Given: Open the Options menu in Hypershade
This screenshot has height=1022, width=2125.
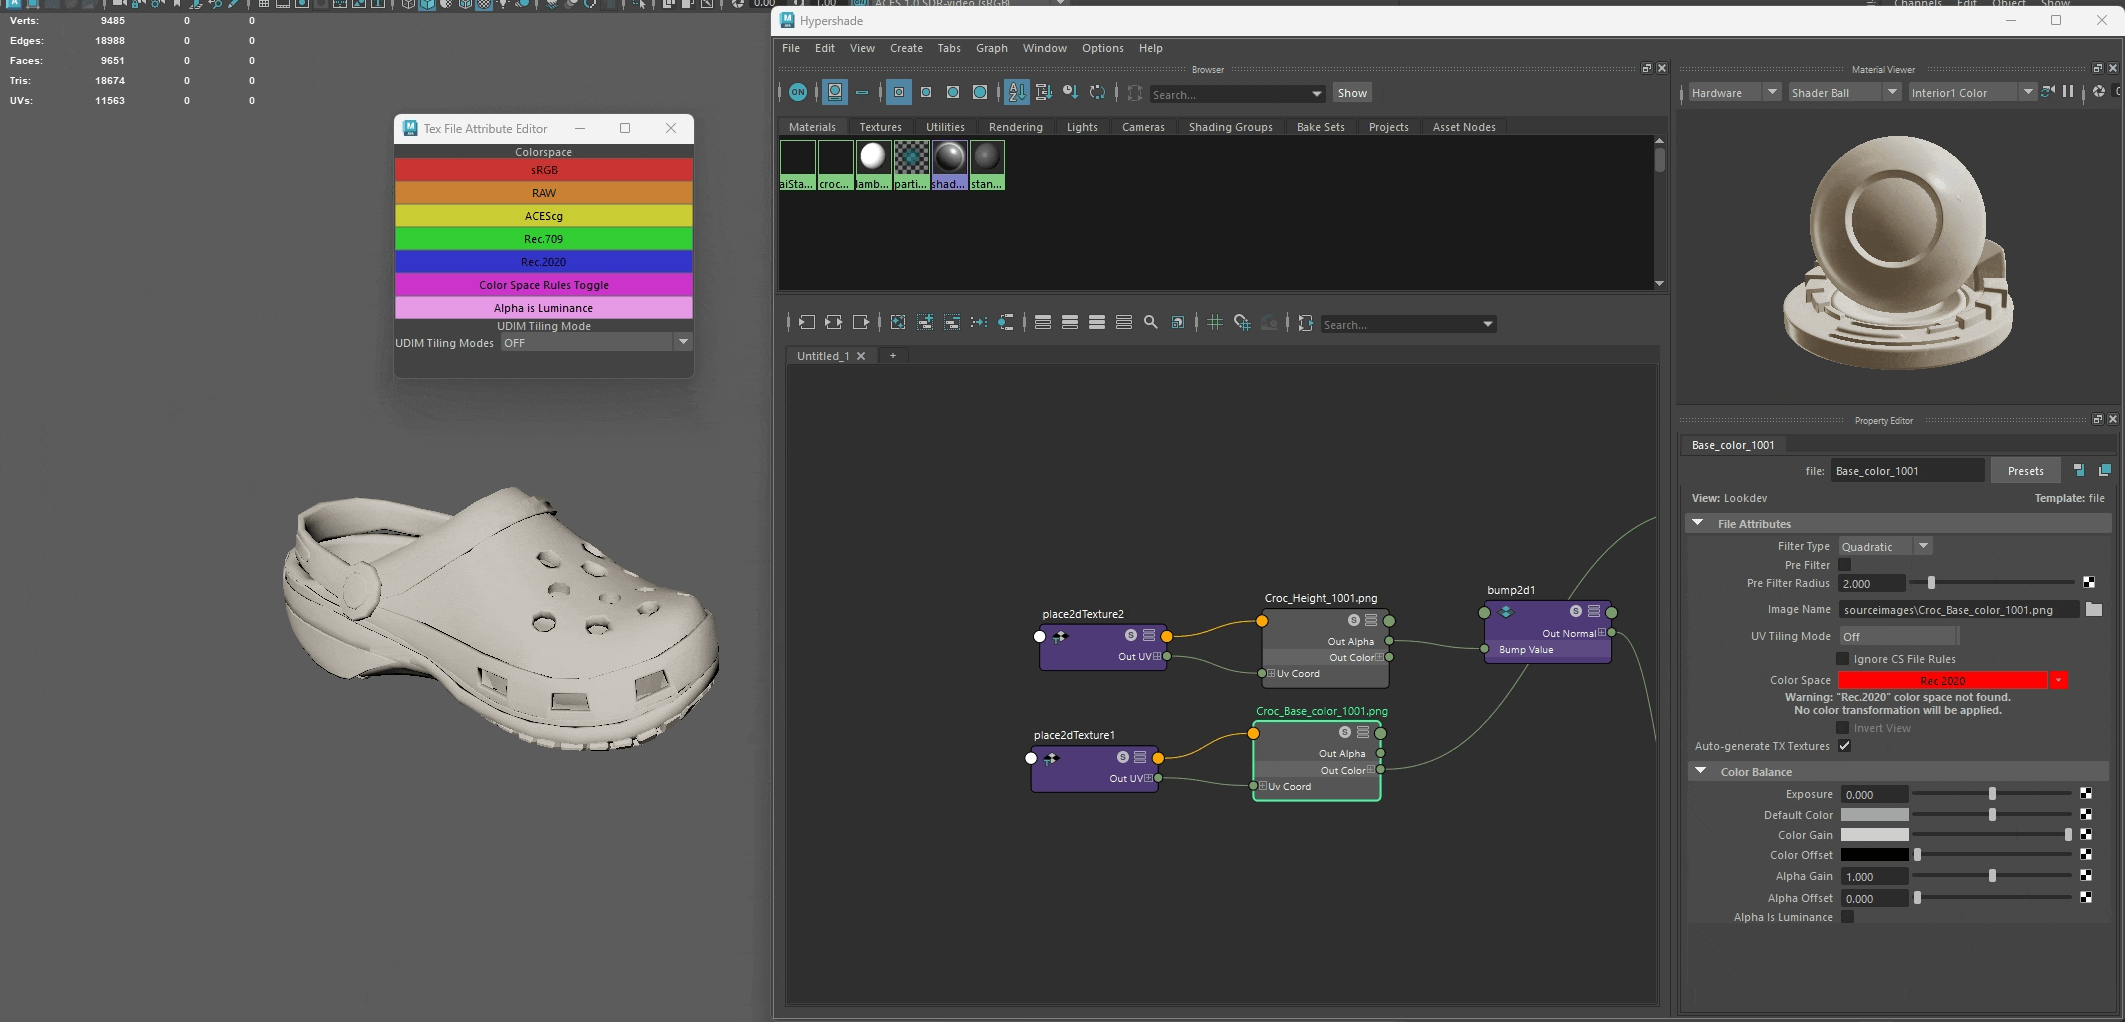Looking at the screenshot, I should click(1102, 48).
